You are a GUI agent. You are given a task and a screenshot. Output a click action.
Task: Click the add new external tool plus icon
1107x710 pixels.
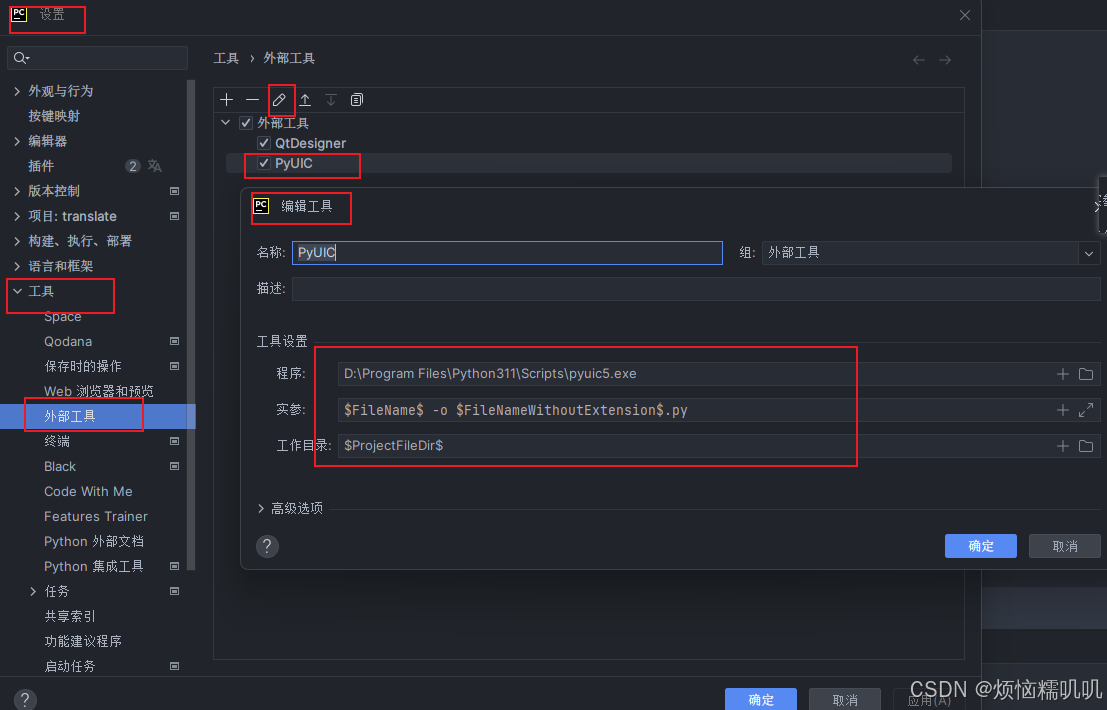pyautogui.click(x=226, y=99)
